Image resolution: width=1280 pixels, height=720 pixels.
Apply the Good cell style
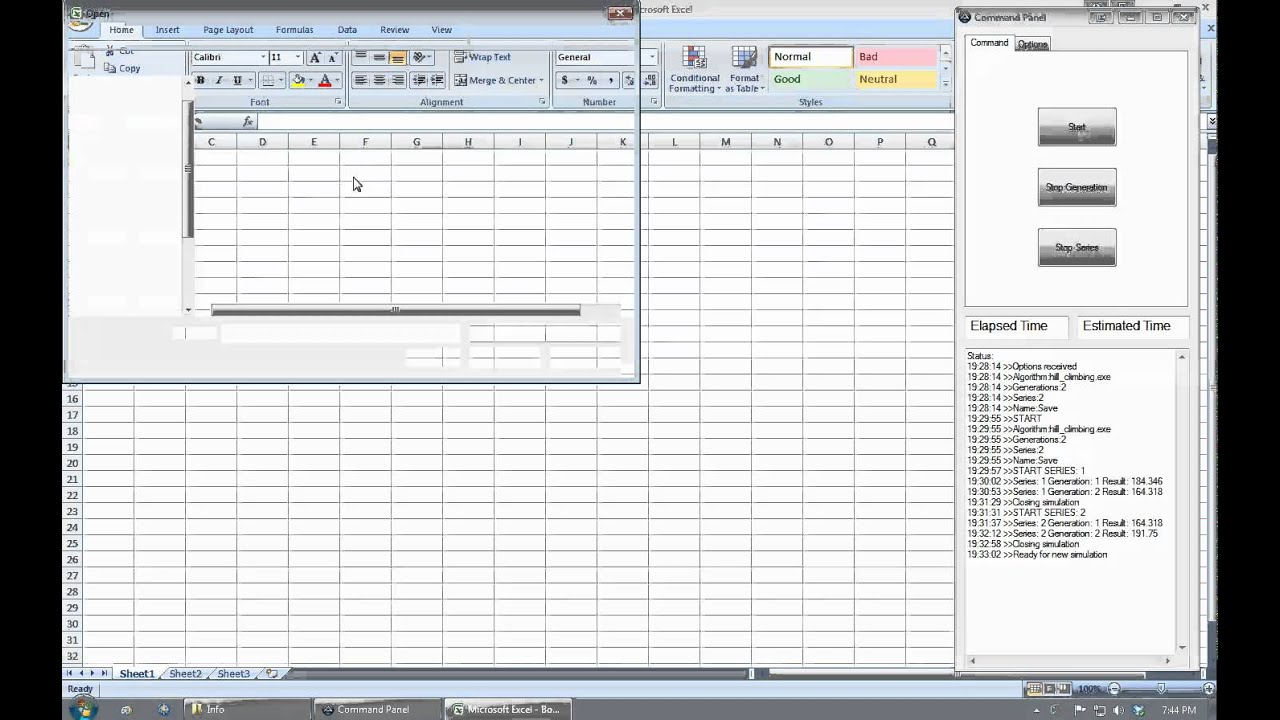pos(810,79)
